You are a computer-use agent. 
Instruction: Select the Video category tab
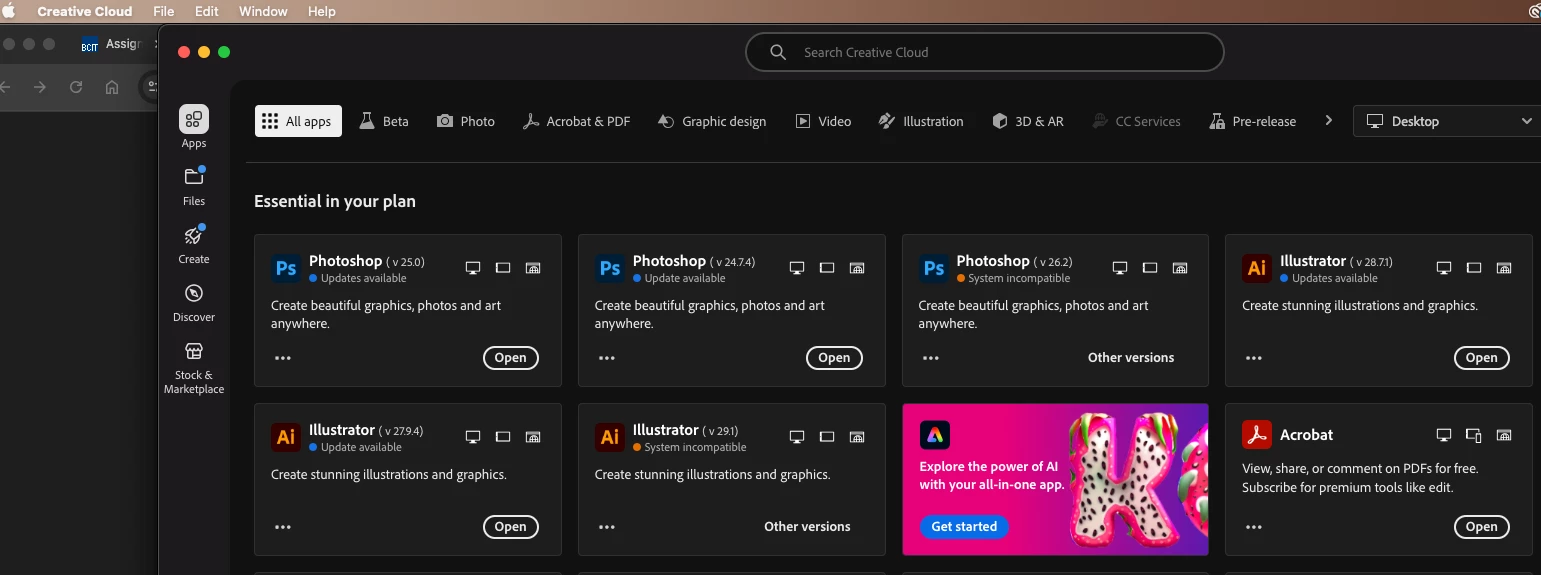click(823, 121)
